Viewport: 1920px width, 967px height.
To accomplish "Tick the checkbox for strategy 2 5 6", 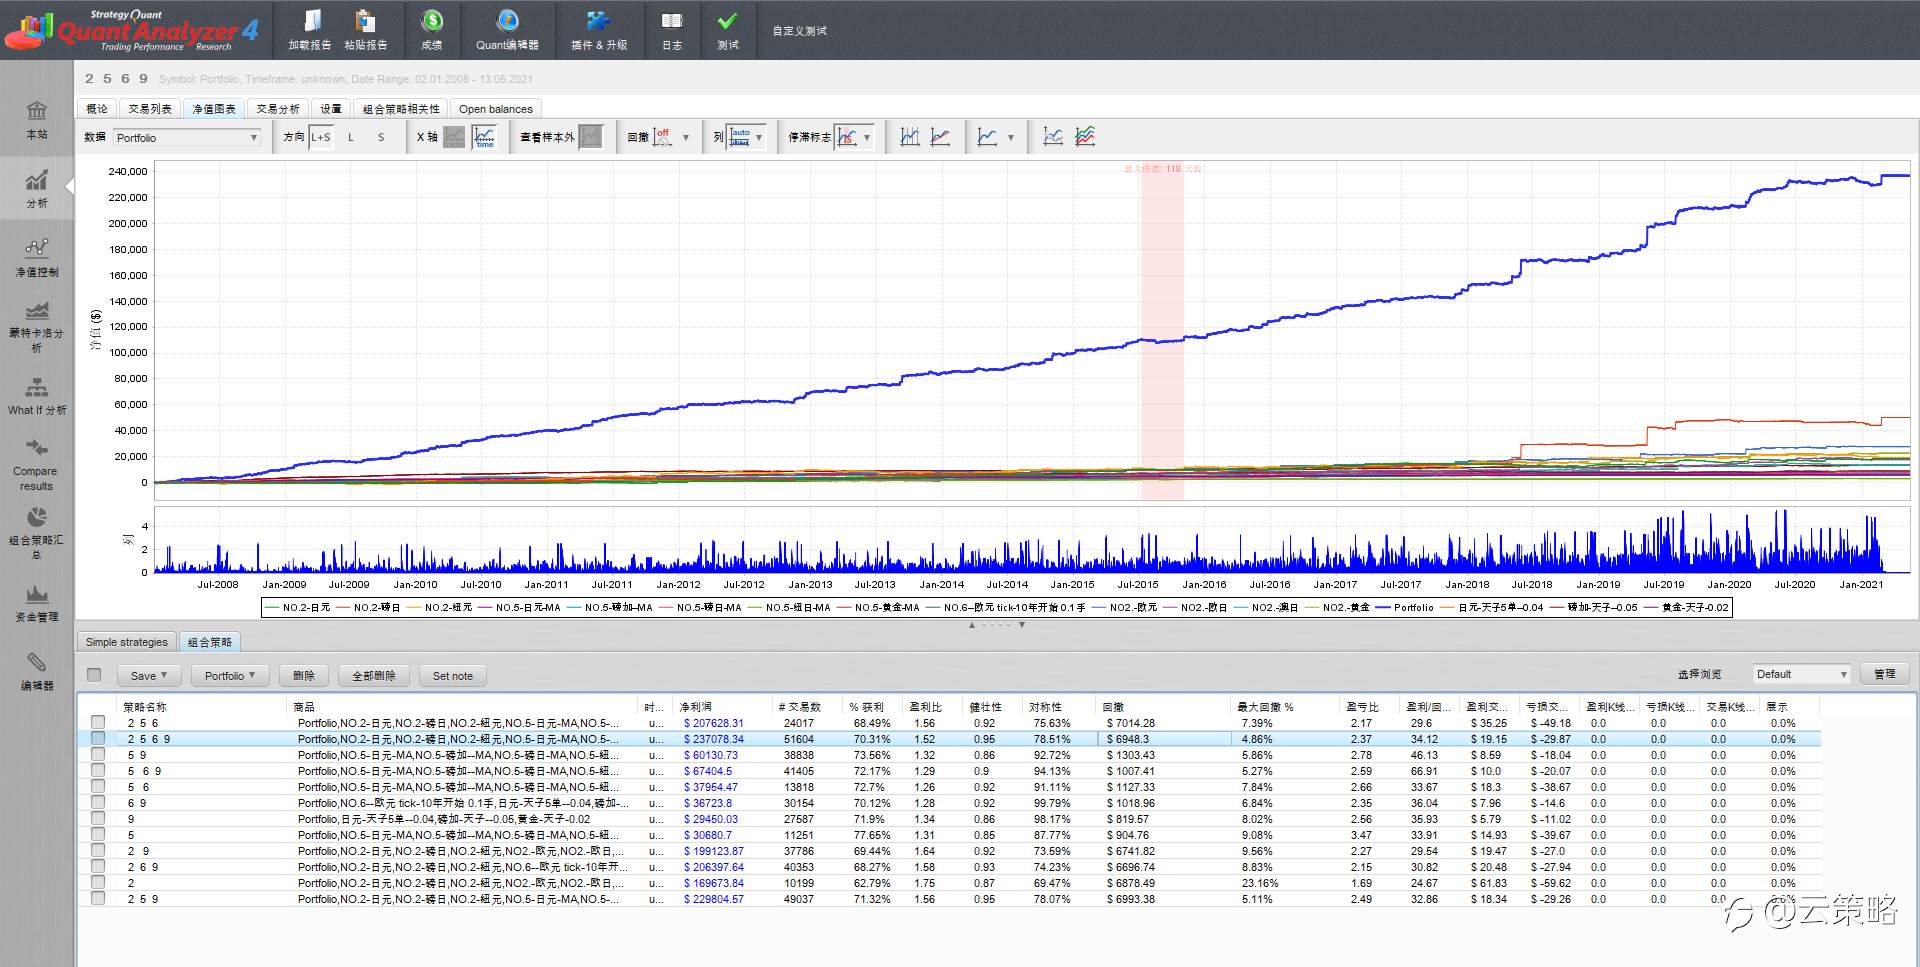I will pos(98,723).
